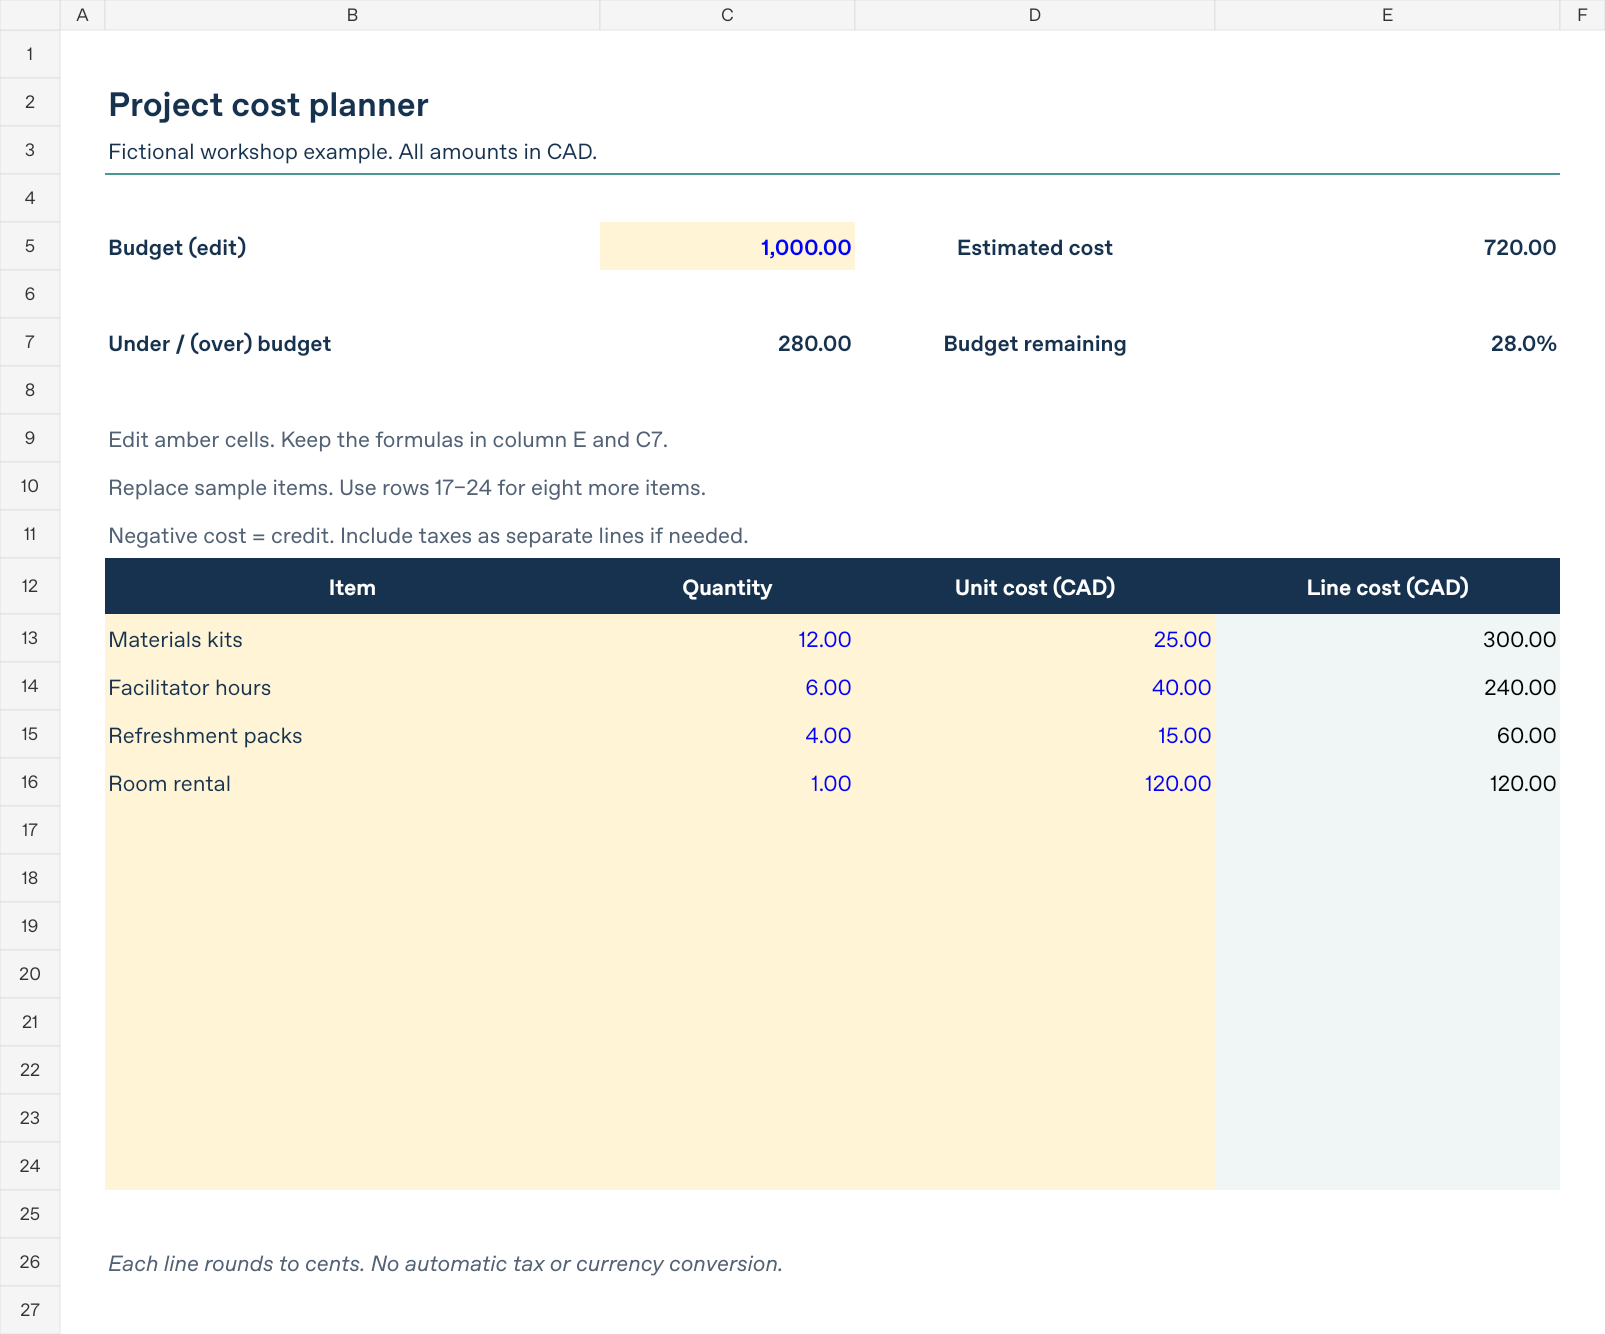Click the Budget (edit) label
Screen dimensions: 1605x1334
177,247
